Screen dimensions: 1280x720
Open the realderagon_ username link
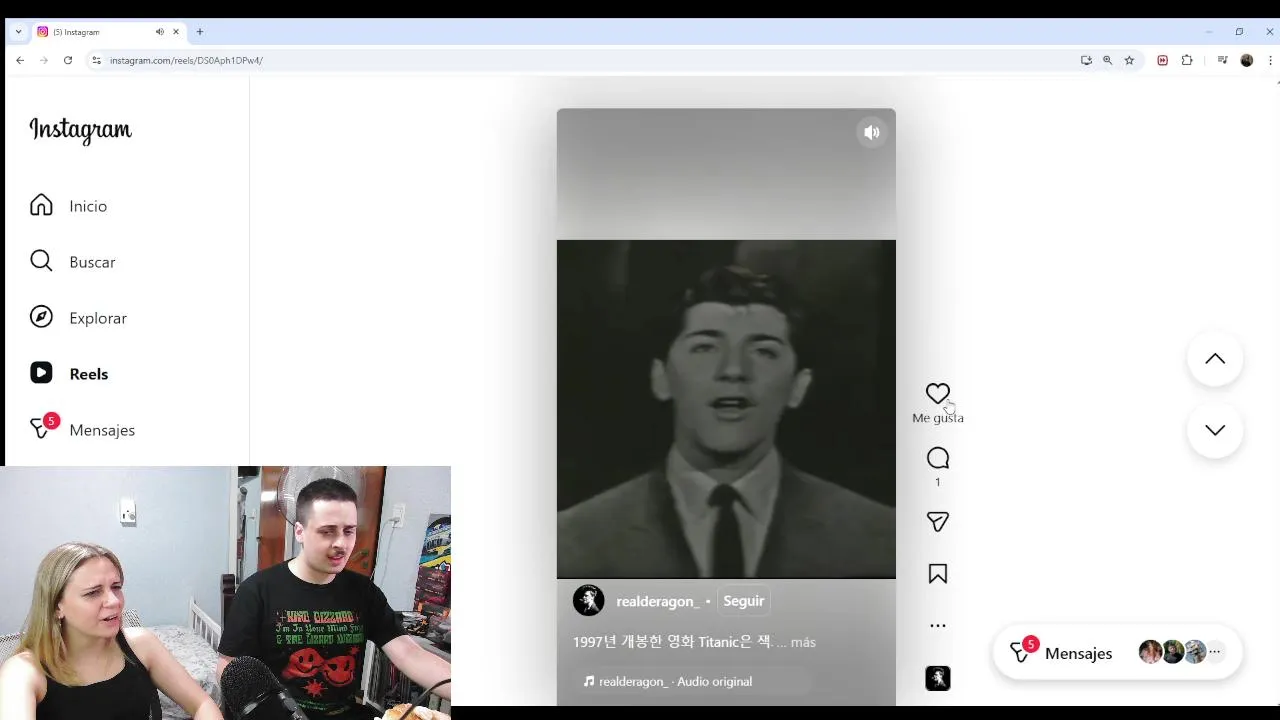pos(657,601)
